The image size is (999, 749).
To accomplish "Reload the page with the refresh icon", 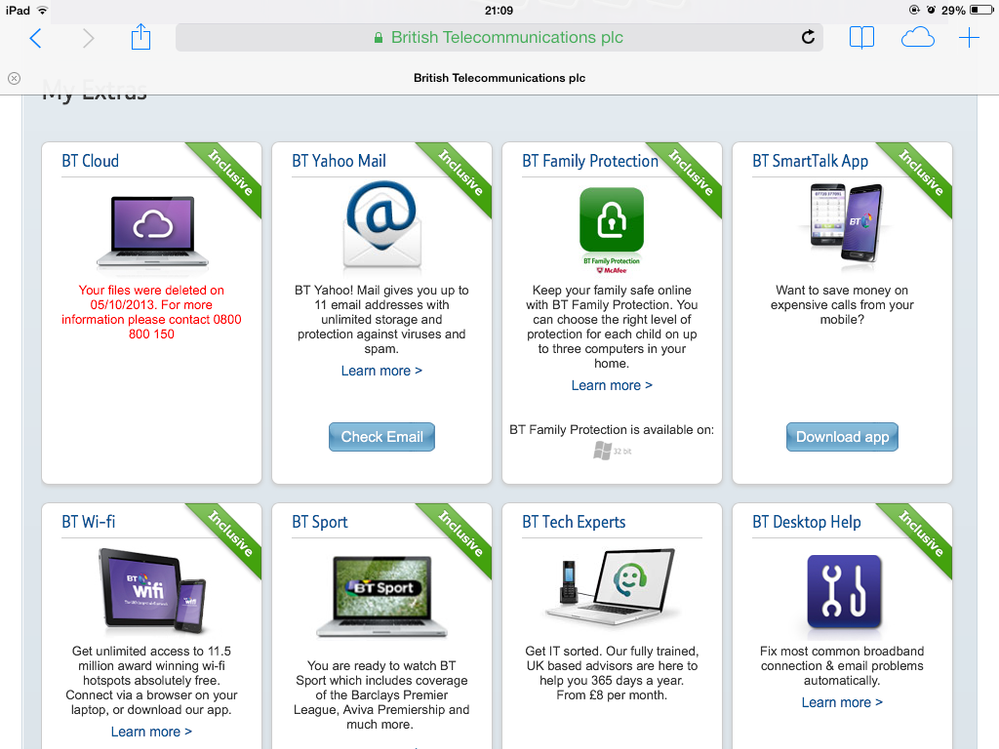I will click(x=808, y=37).
